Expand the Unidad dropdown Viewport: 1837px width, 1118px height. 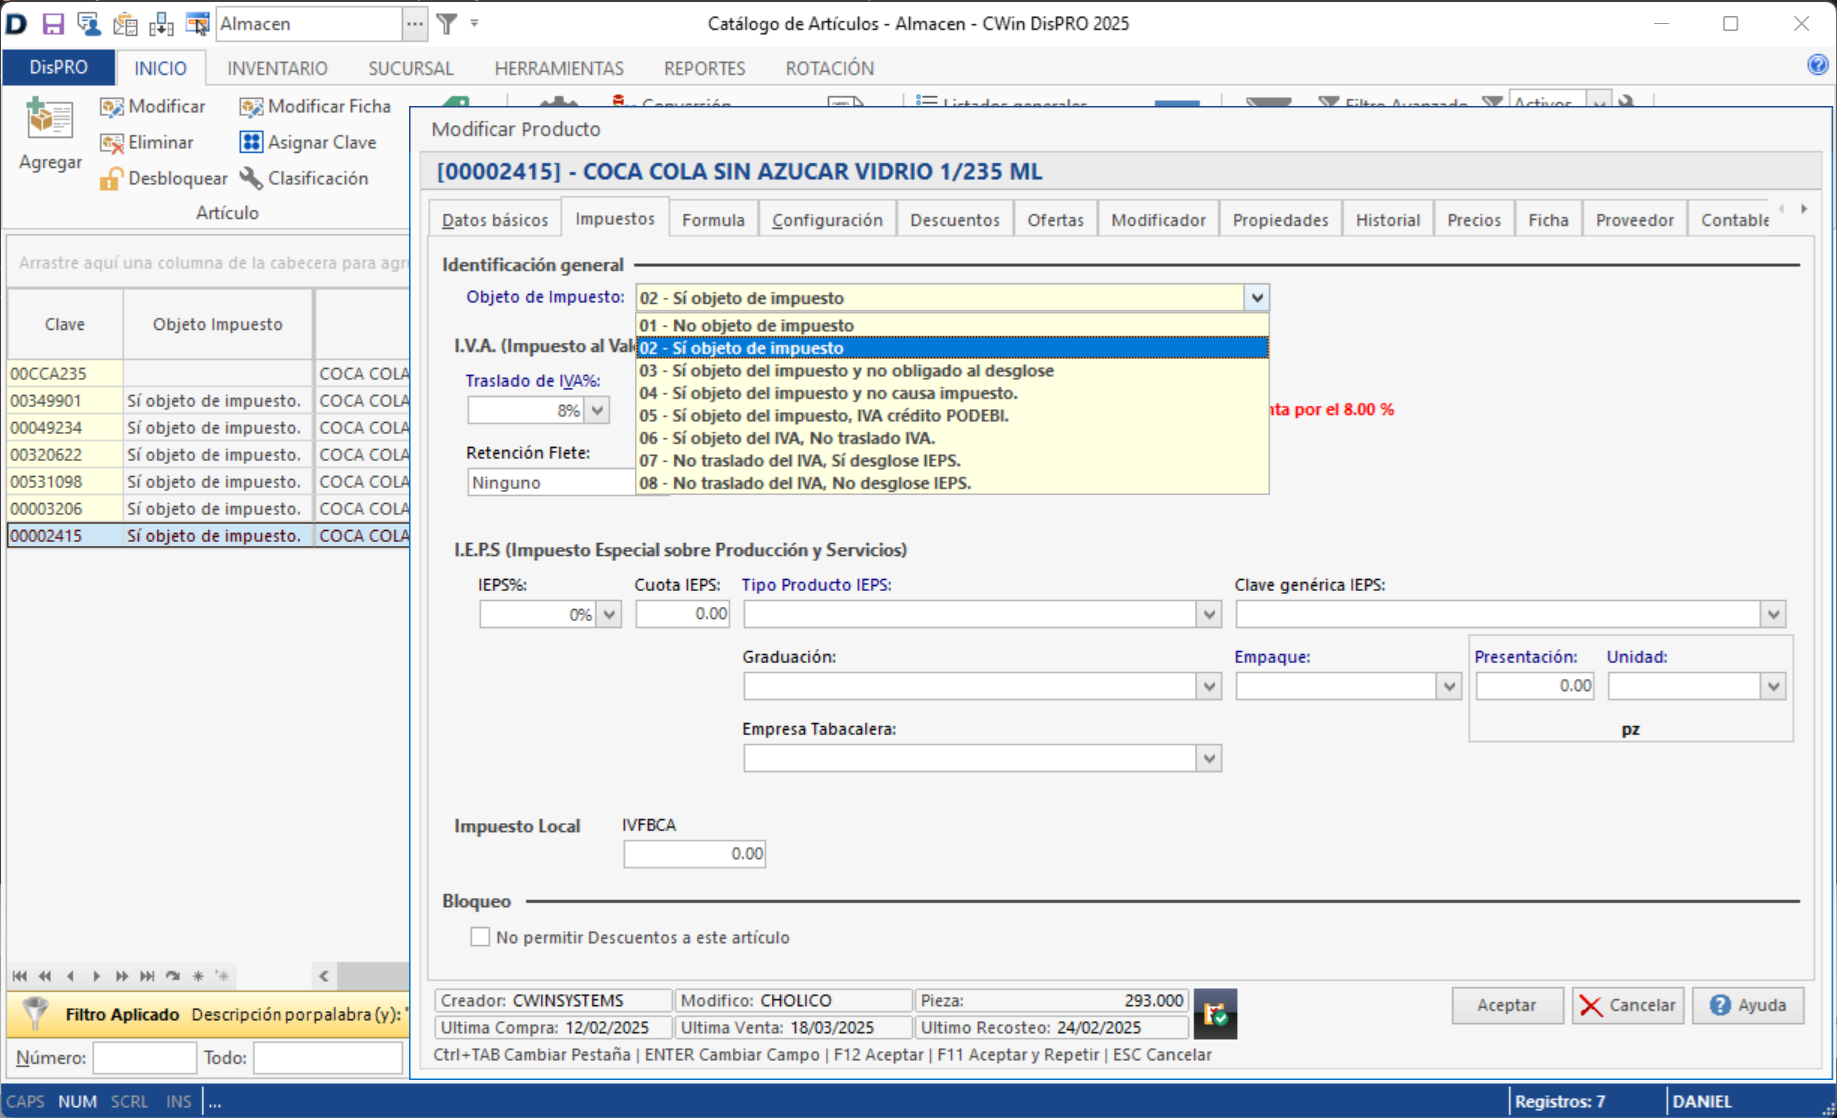[1773, 686]
